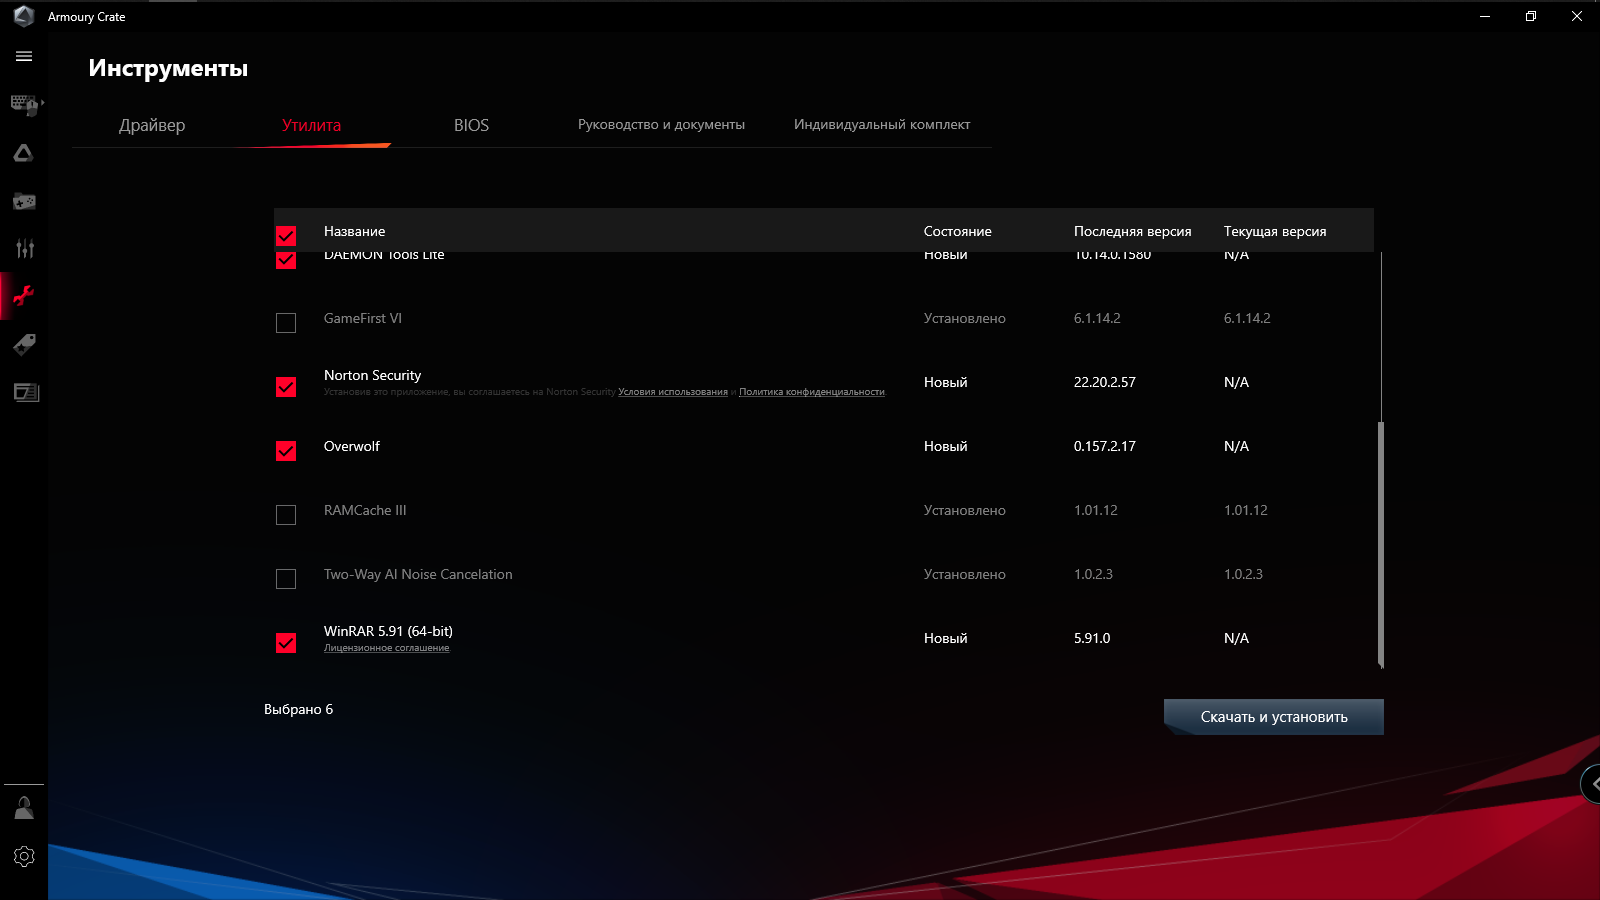Open the News icon in the sidebar
Viewport: 1600px width, 900px height.
[24, 392]
